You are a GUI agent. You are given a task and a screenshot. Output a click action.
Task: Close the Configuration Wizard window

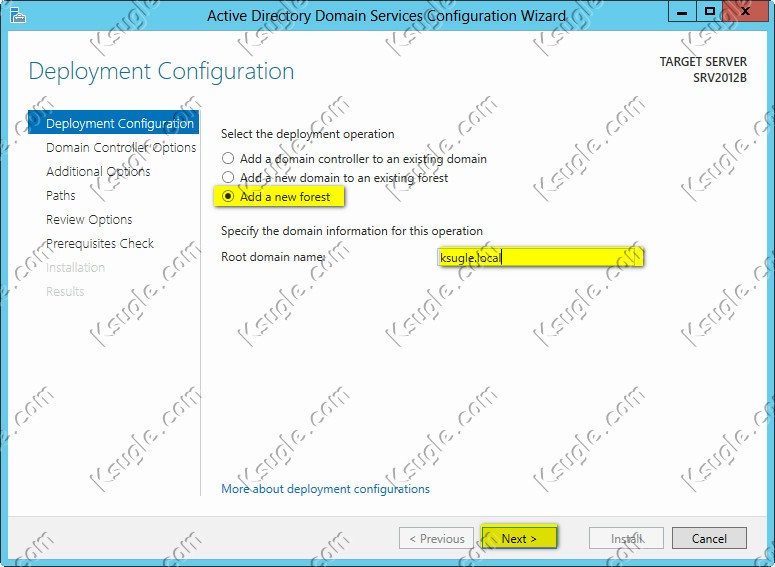[745, 11]
